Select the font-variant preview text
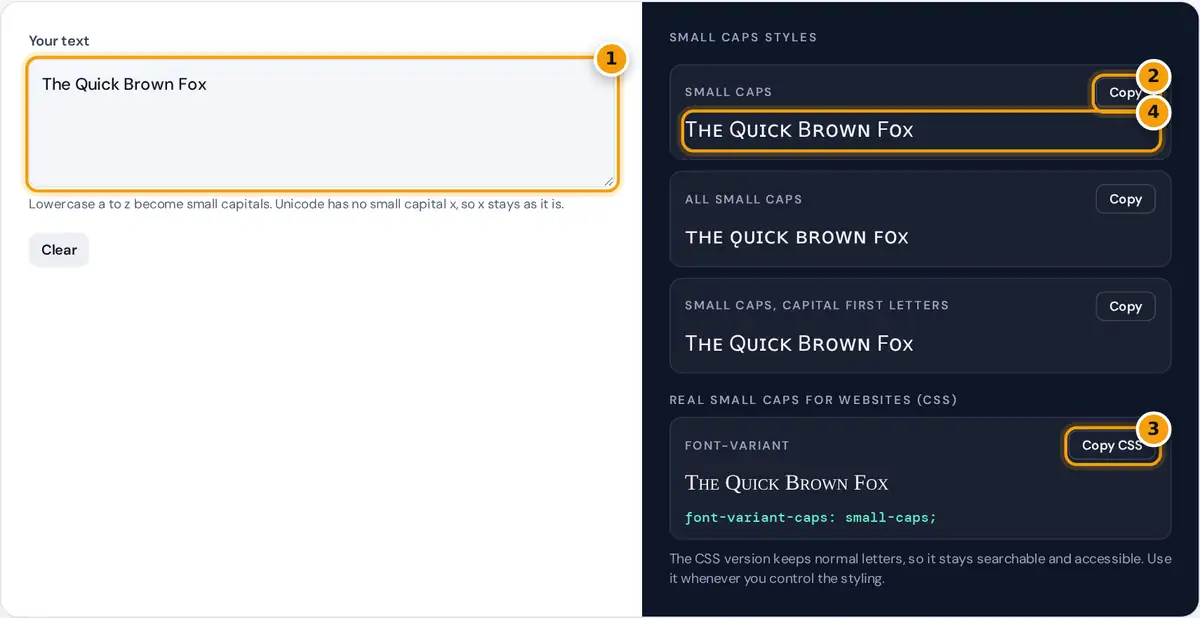Image resolution: width=1200 pixels, height=618 pixels. click(787, 483)
